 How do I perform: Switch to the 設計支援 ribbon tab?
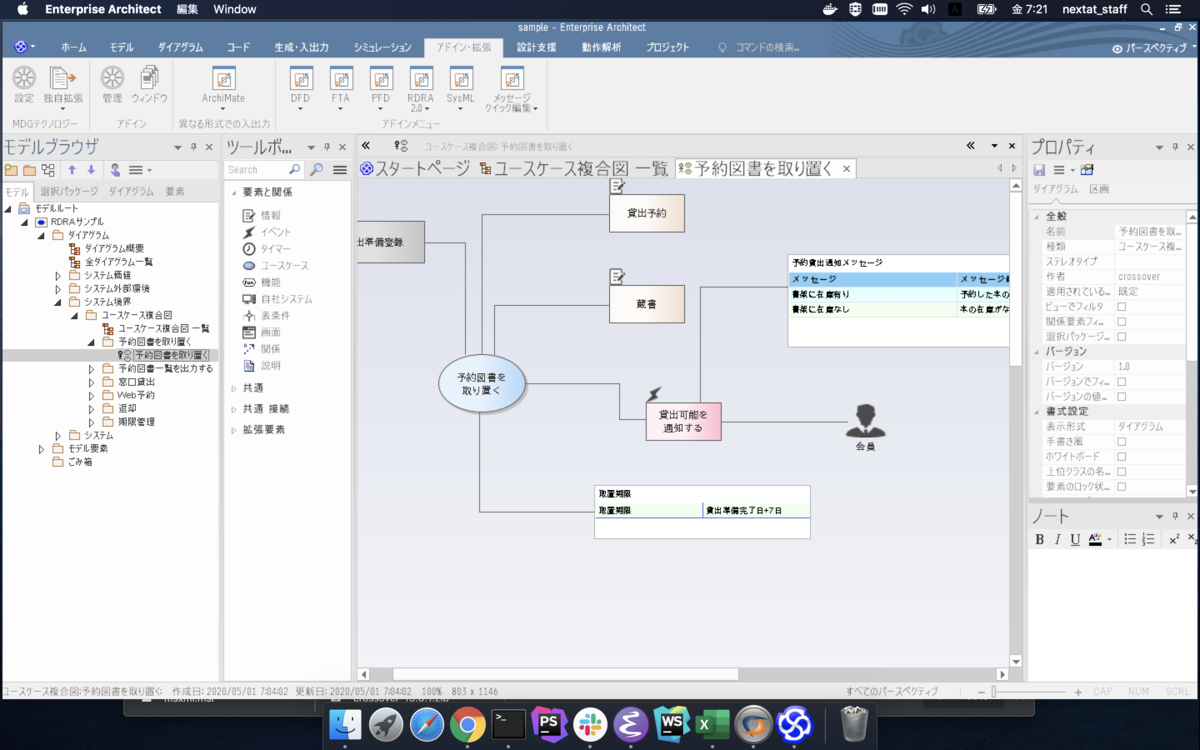click(x=537, y=47)
